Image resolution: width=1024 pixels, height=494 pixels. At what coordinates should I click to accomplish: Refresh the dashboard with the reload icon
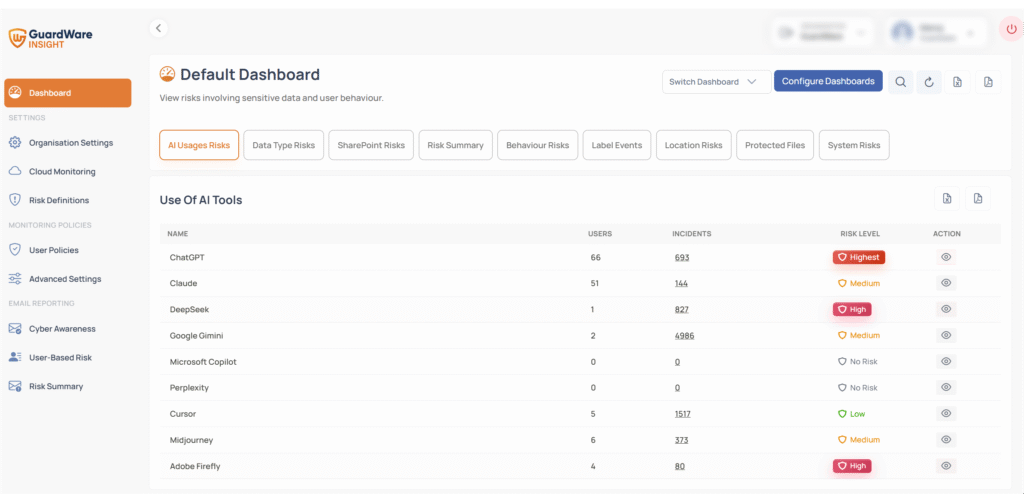(929, 82)
